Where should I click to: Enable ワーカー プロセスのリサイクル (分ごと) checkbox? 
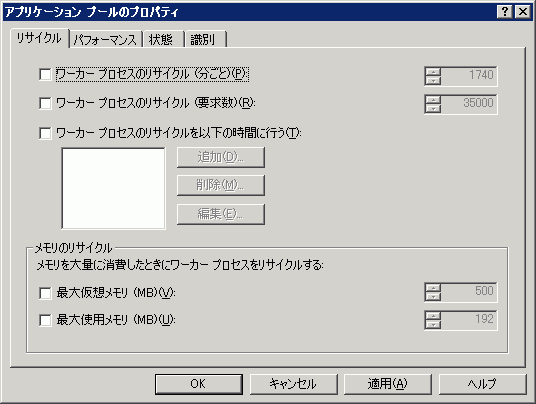(x=45, y=74)
